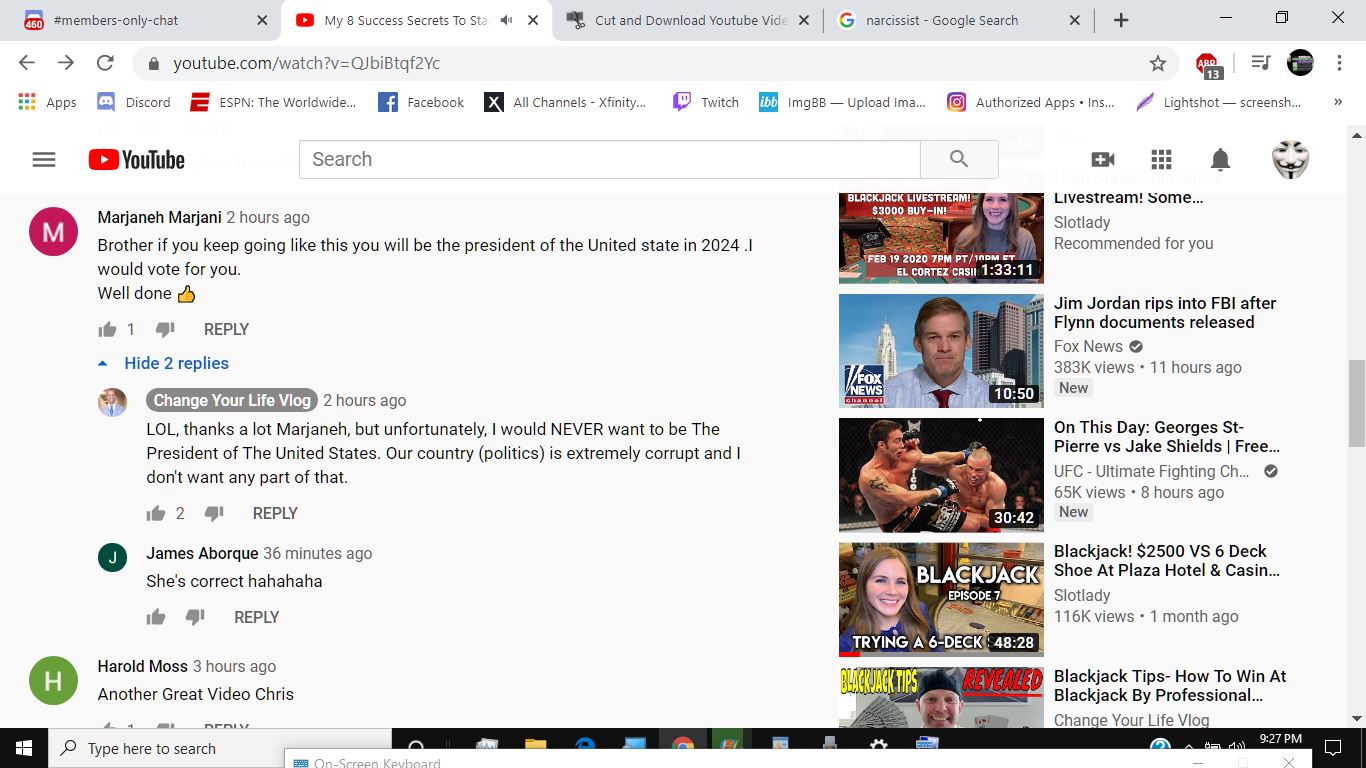Open the account avatar menu
The width and height of the screenshot is (1366, 768).
(x=1290, y=160)
